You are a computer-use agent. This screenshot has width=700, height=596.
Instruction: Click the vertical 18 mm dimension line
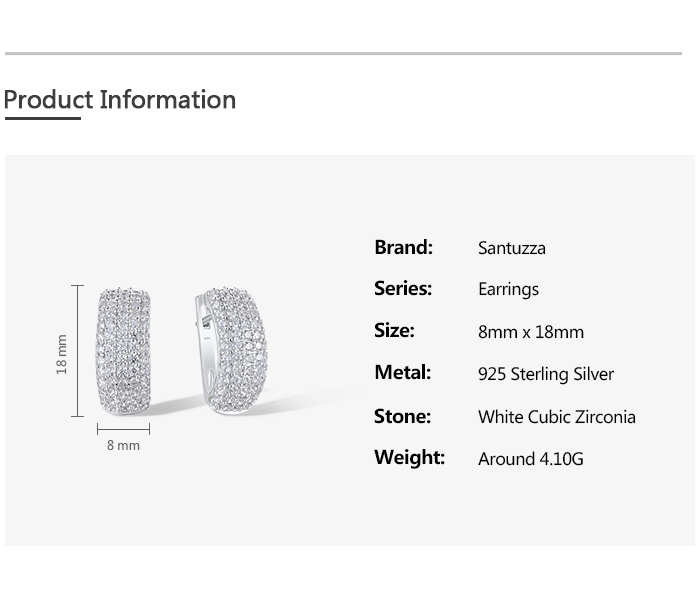78,351
